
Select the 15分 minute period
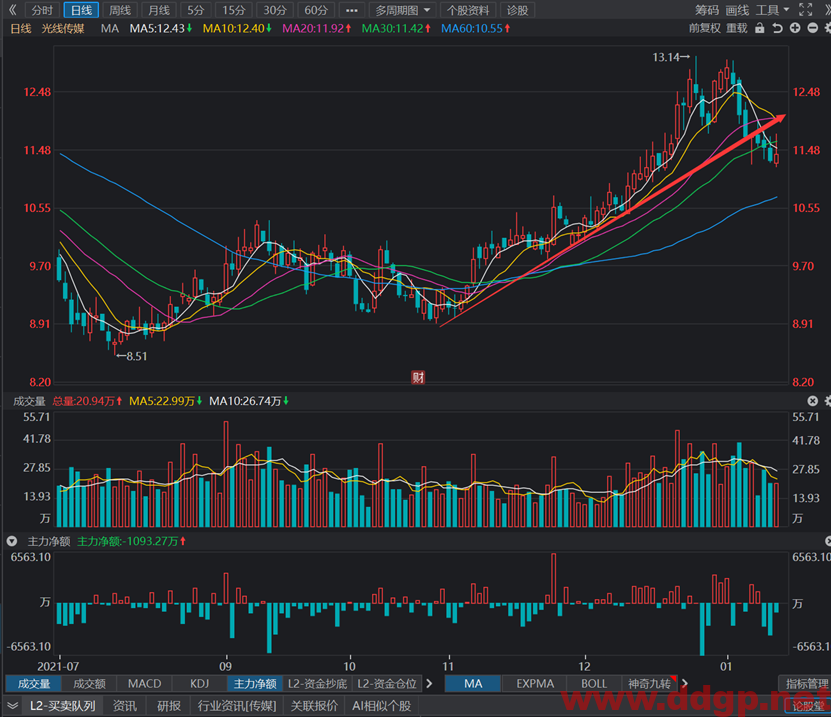(234, 10)
